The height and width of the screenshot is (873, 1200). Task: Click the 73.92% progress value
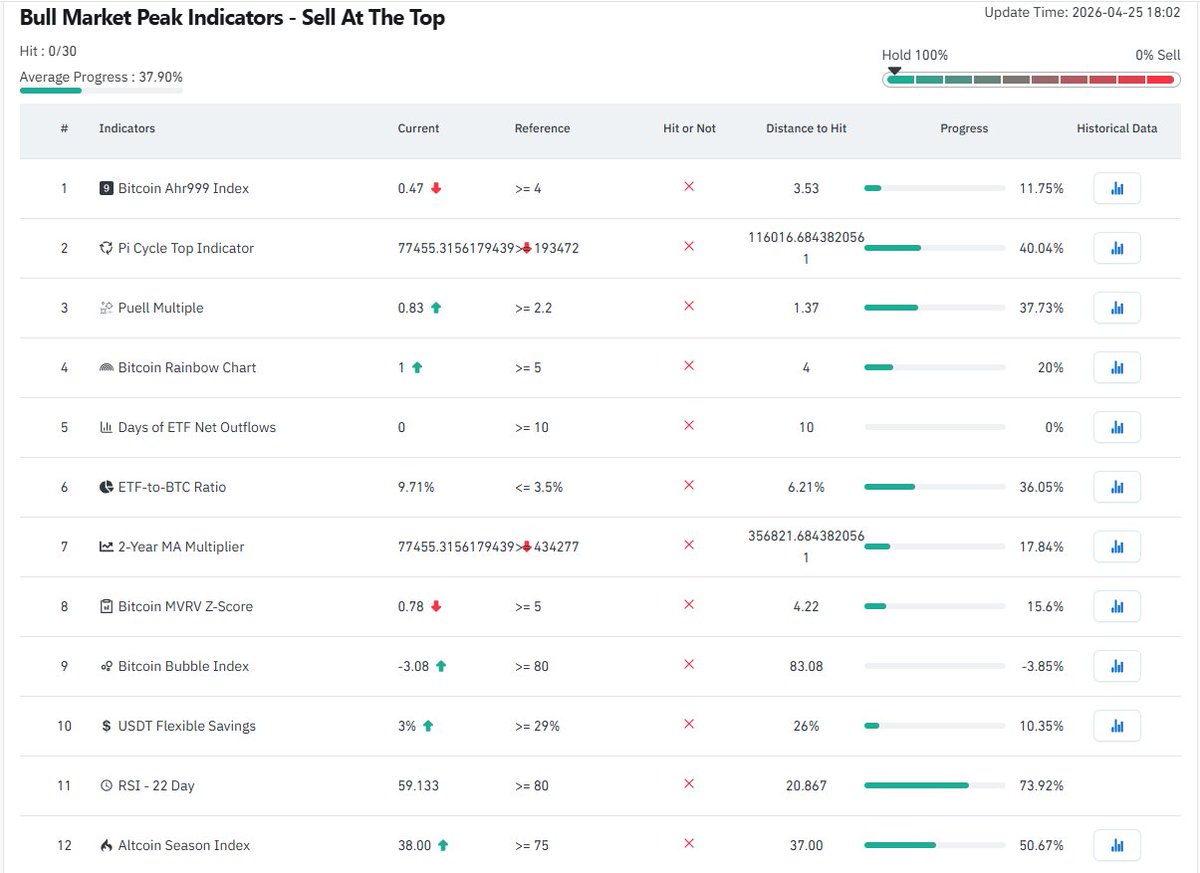[1042, 786]
